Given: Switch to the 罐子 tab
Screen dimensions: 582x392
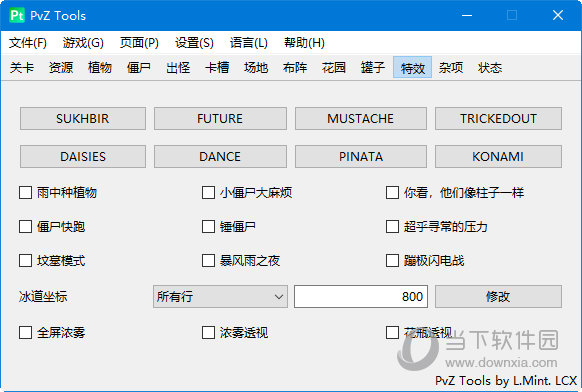Looking at the screenshot, I should point(373,68).
